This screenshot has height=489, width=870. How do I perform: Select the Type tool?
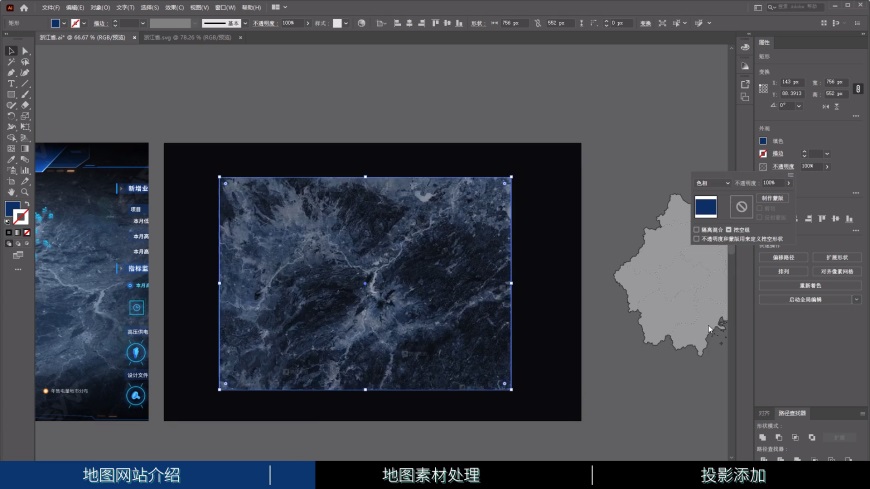11,83
